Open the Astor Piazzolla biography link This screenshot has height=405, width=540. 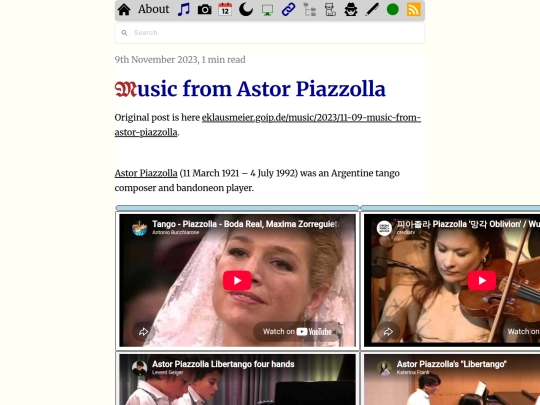[x=146, y=173]
